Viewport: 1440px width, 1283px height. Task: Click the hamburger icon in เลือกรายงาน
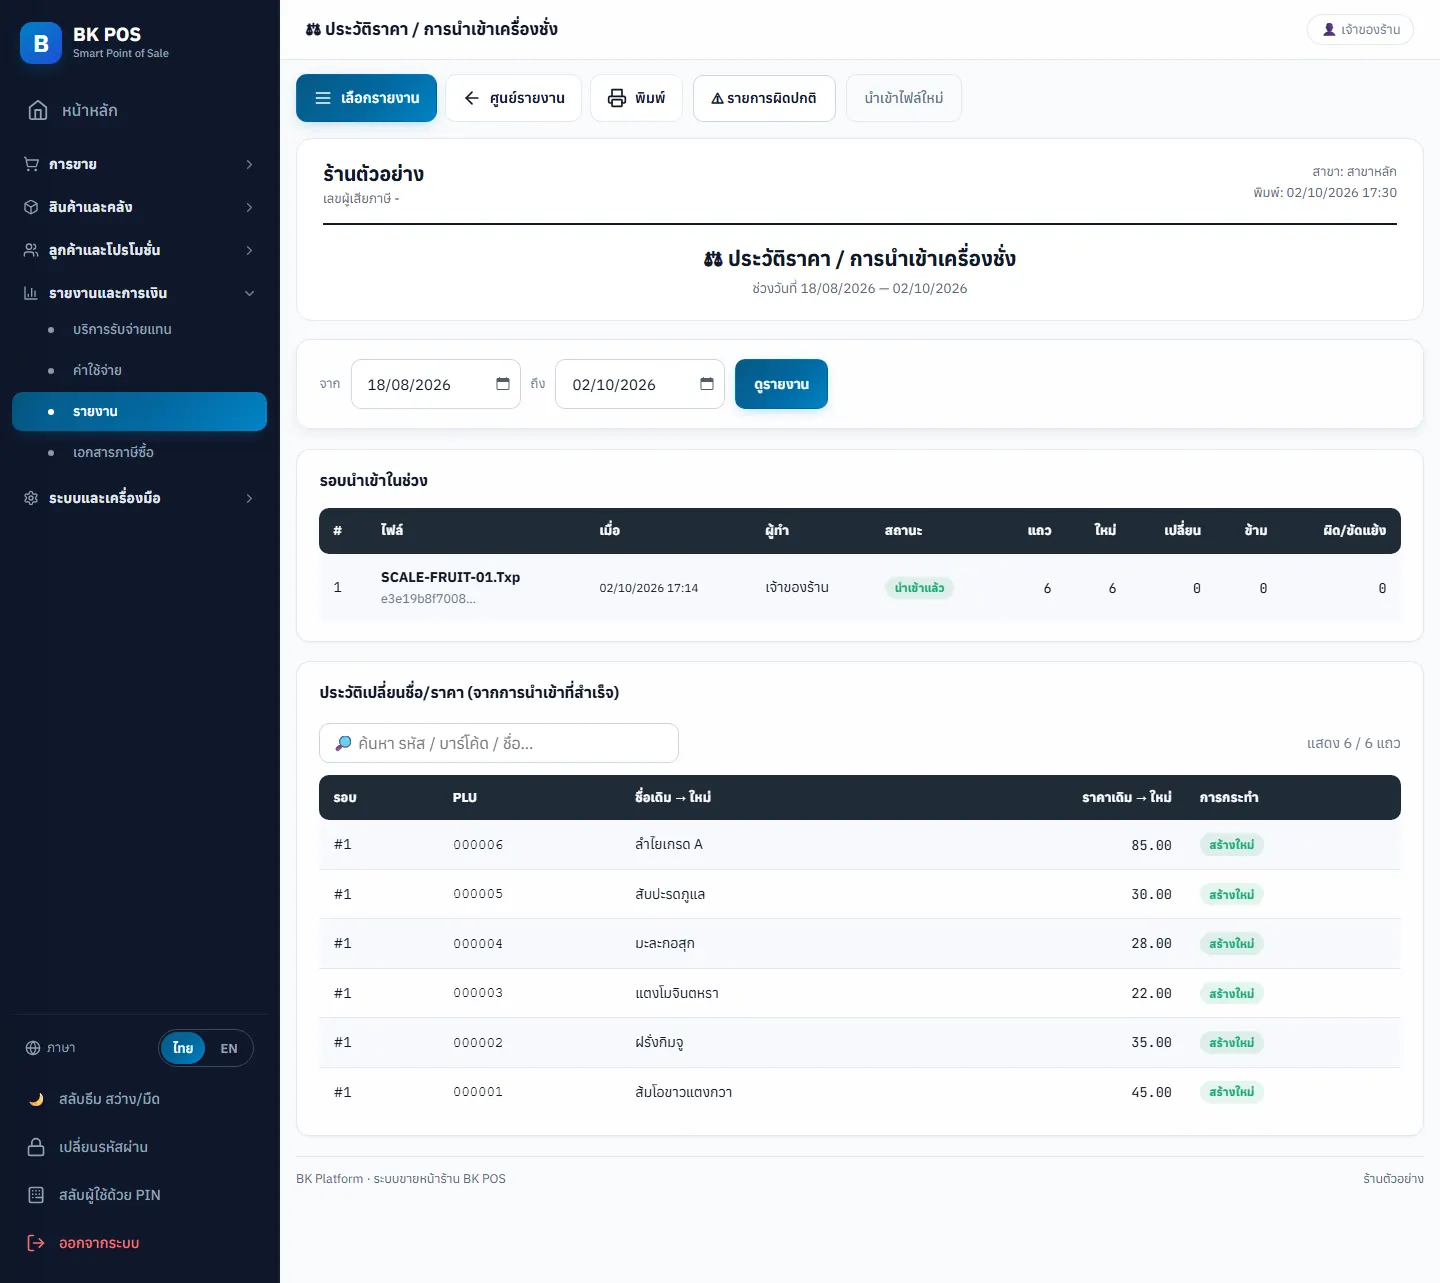323,98
